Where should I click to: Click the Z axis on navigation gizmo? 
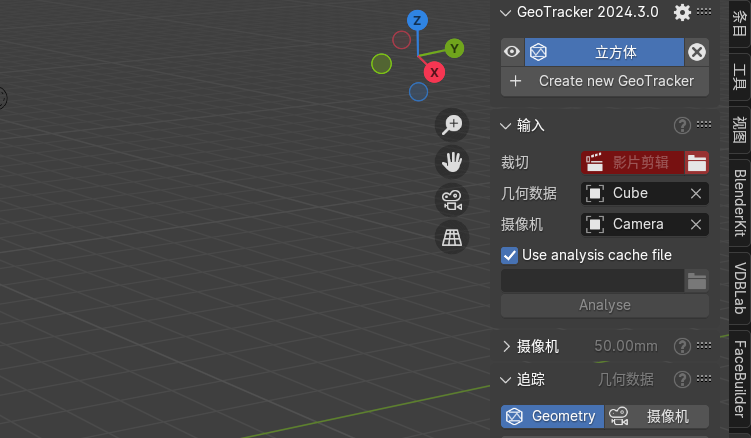coord(417,21)
